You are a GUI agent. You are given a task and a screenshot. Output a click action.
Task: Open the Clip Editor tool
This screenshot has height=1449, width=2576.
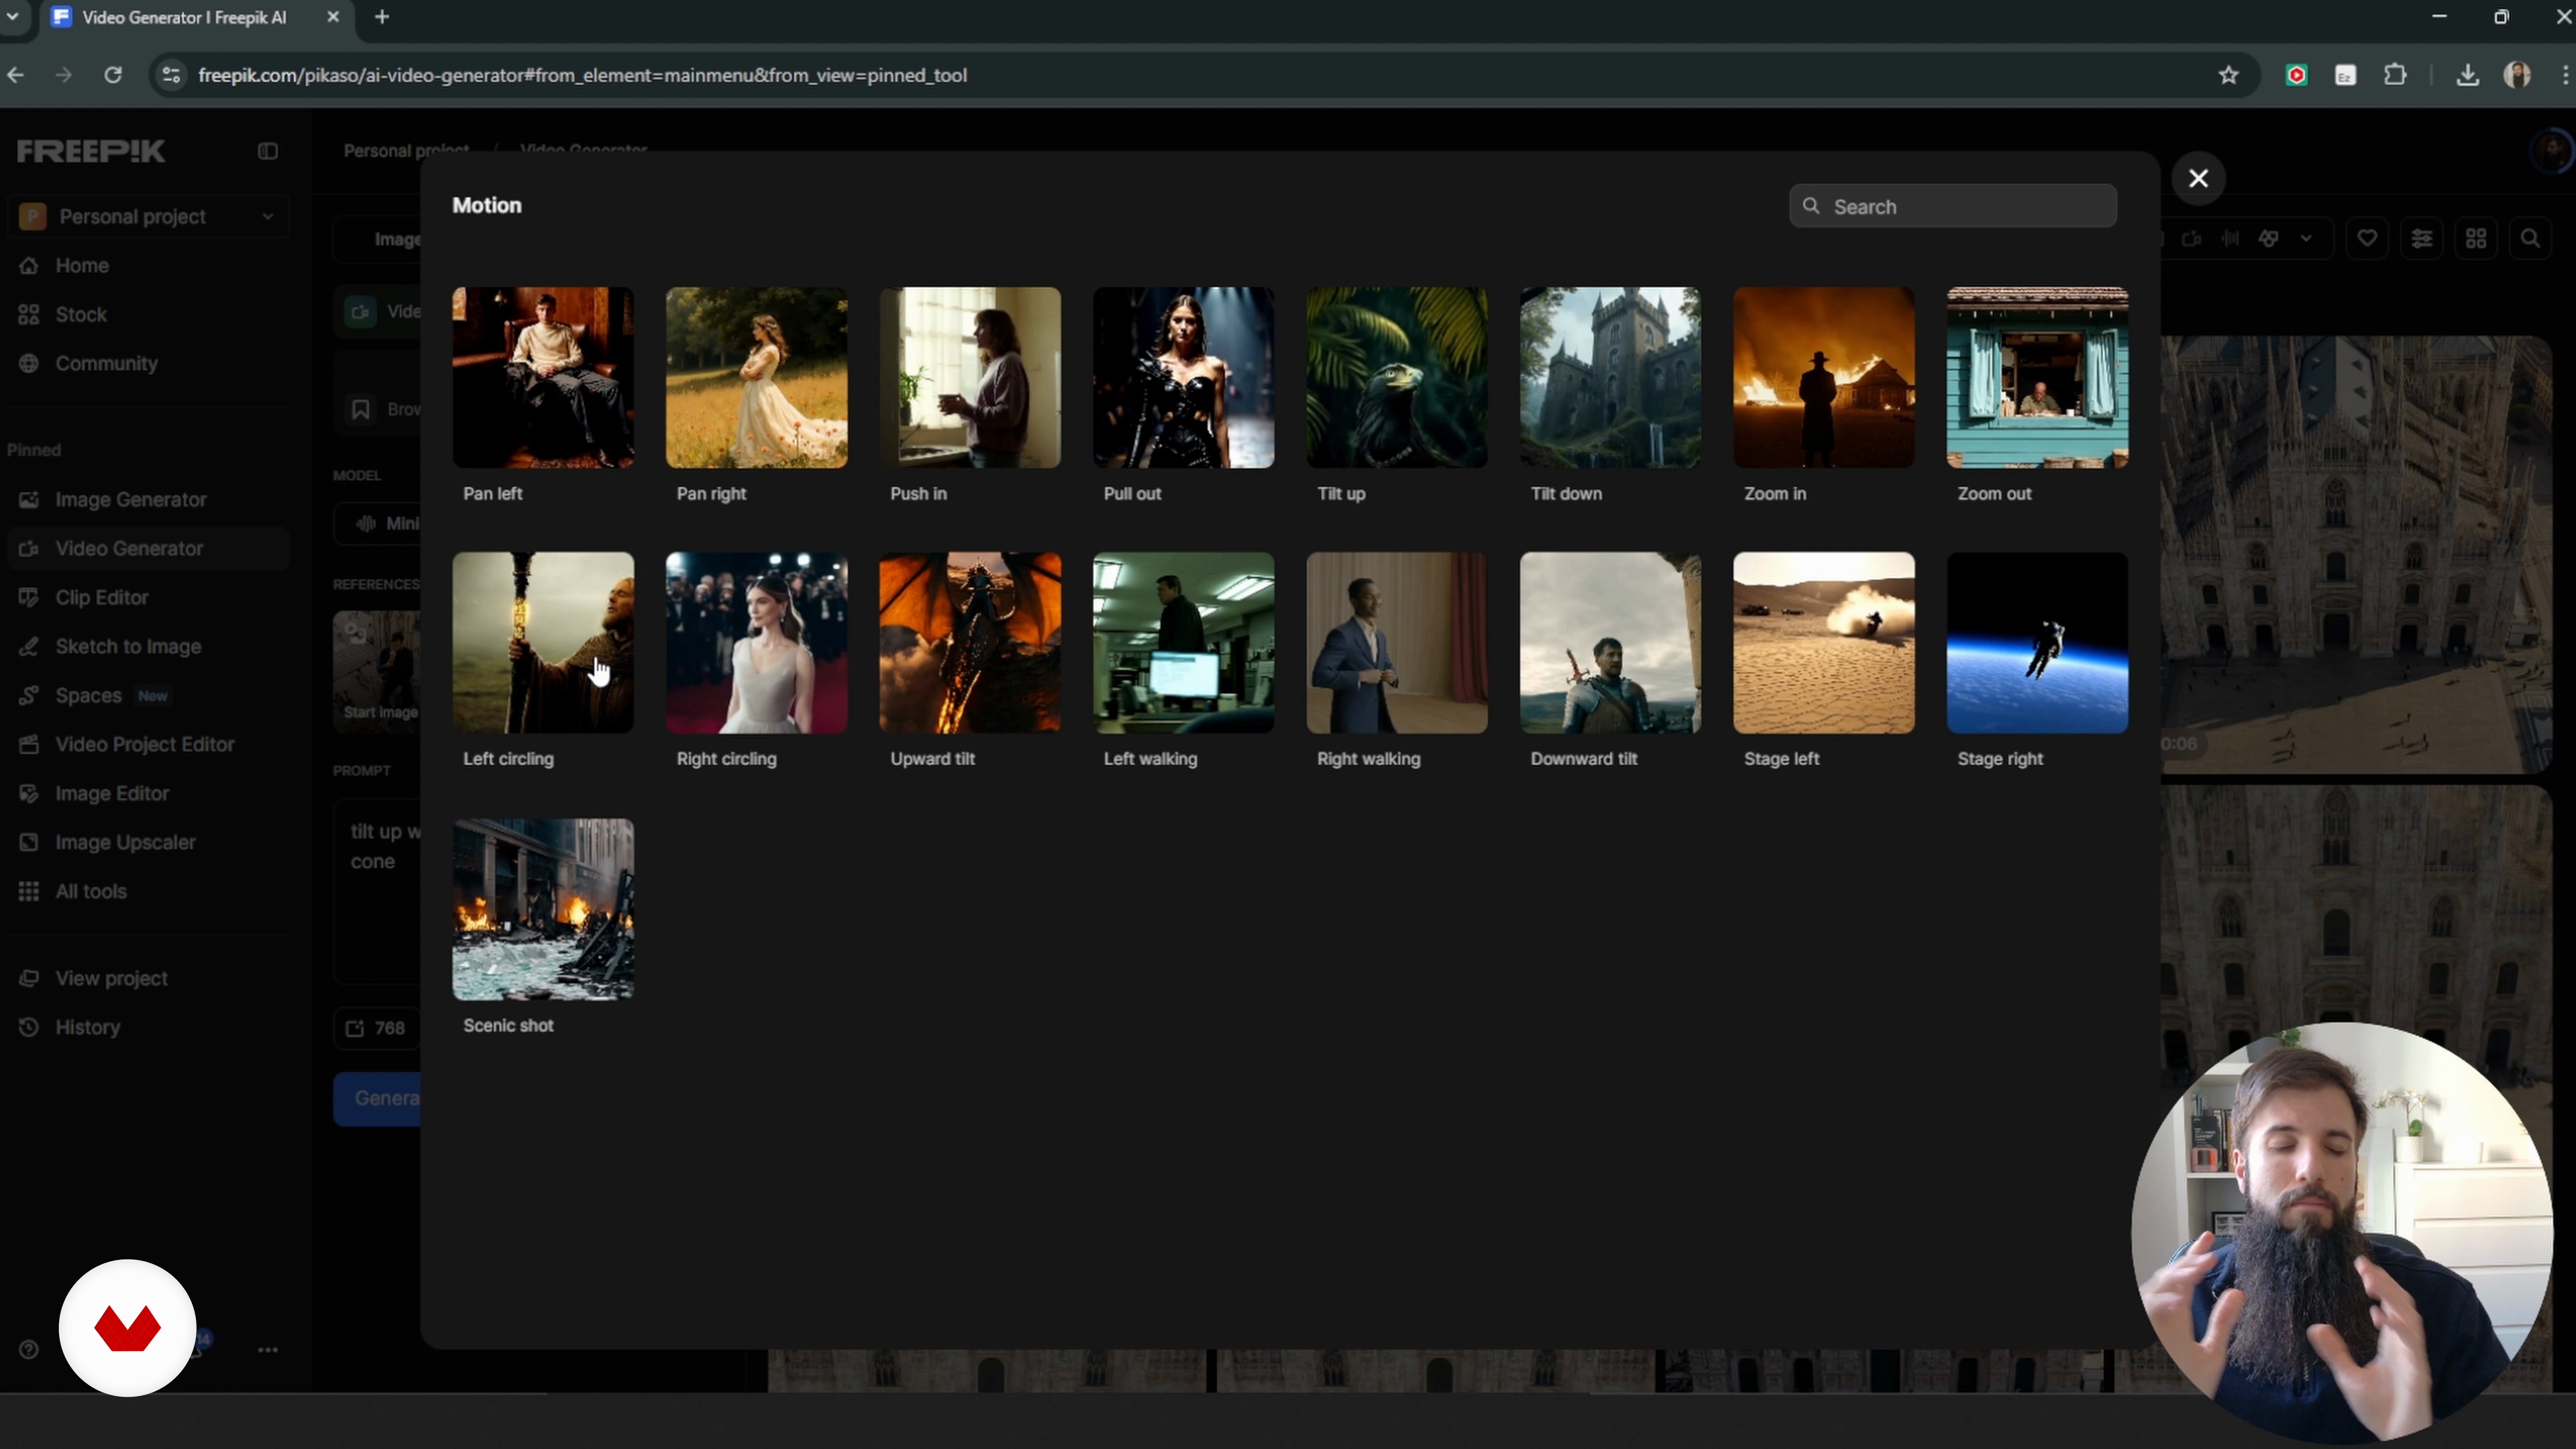click(x=148, y=598)
